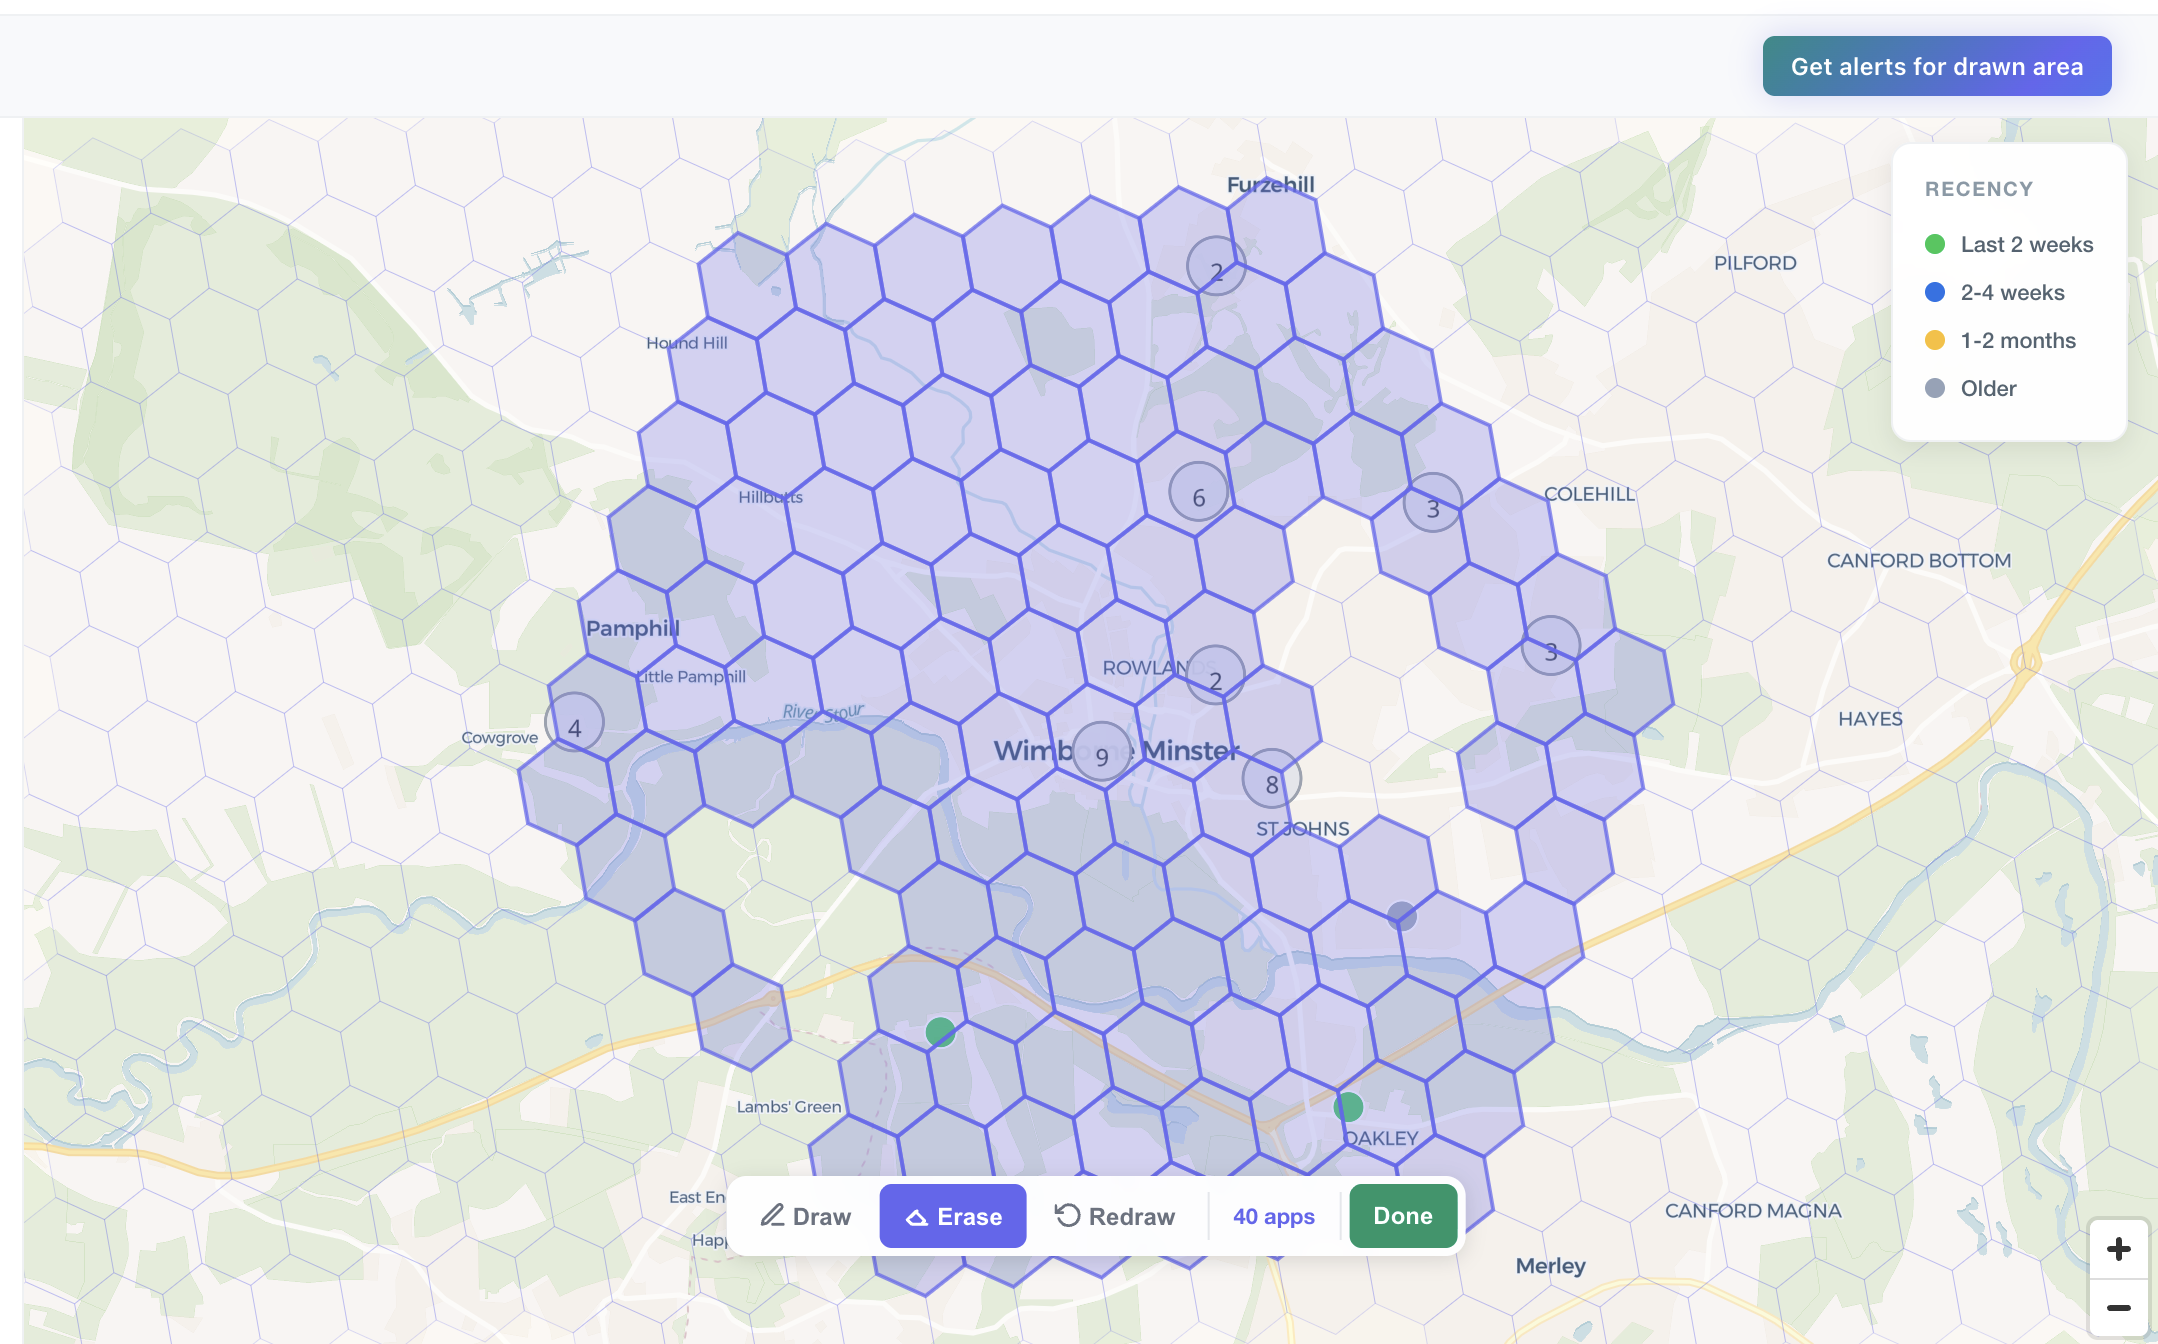2158x1344 pixels.
Task: Finish drawing with the Done button
Action: tap(1403, 1216)
